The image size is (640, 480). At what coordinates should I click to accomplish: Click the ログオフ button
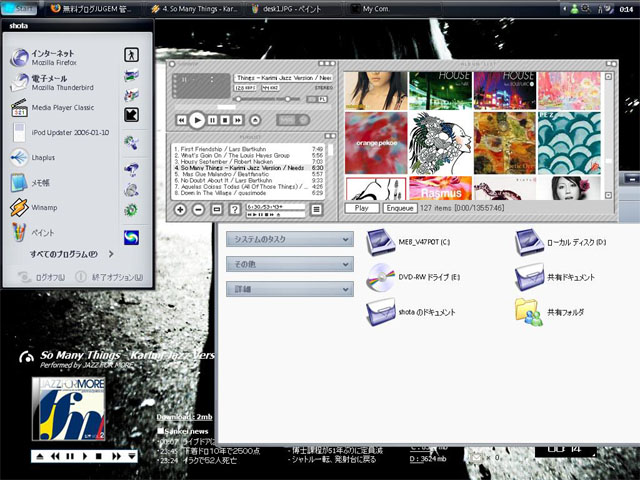[42, 277]
